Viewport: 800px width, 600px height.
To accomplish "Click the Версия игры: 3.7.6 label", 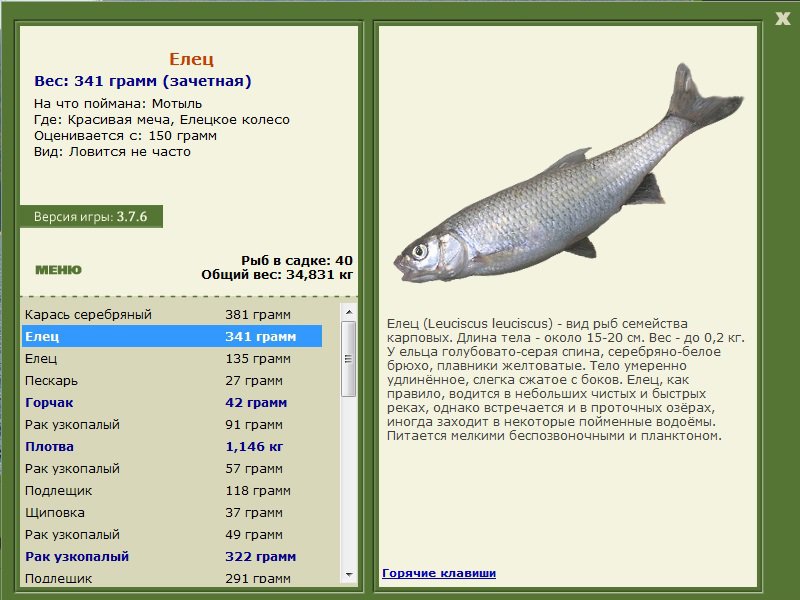I will (x=91, y=216).
